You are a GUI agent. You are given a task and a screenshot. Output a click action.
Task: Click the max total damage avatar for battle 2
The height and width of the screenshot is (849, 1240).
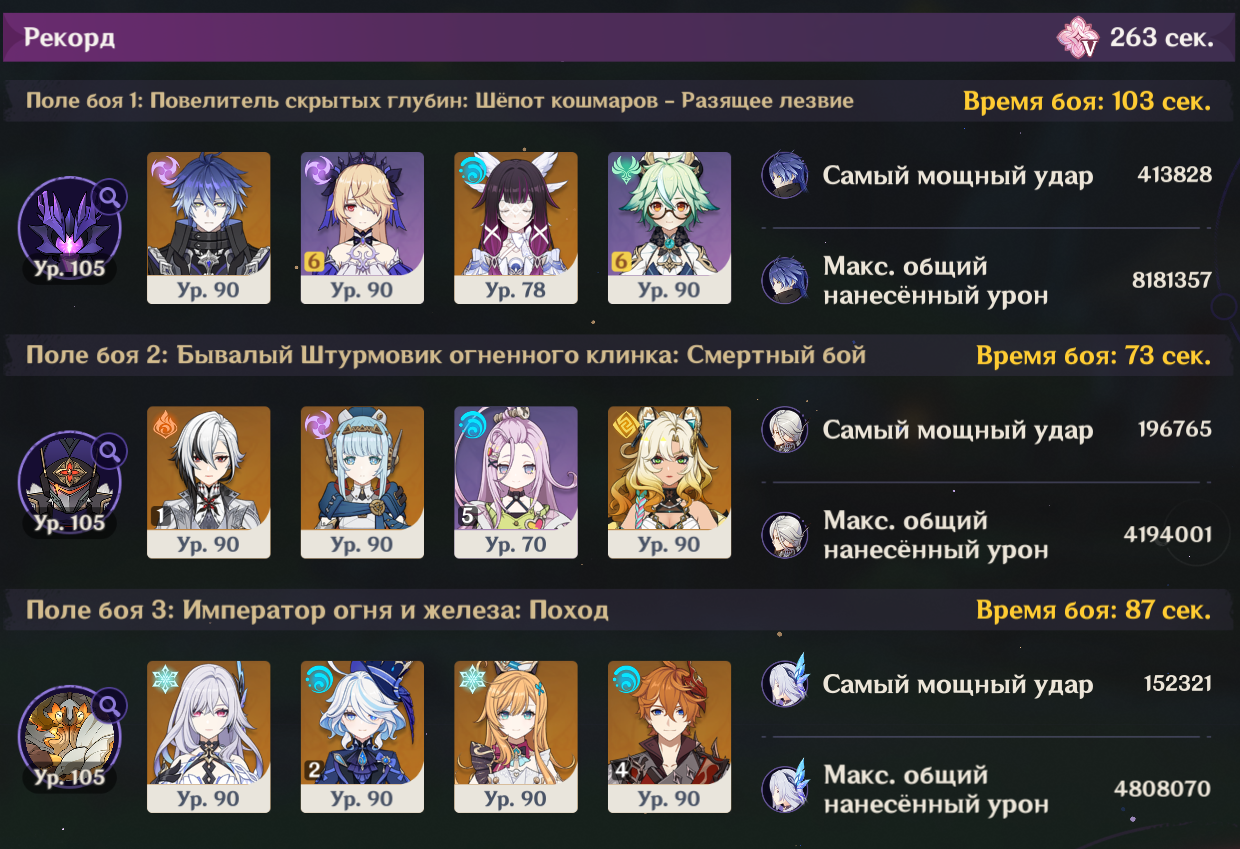pyautogui.click(x=785, y=535)
